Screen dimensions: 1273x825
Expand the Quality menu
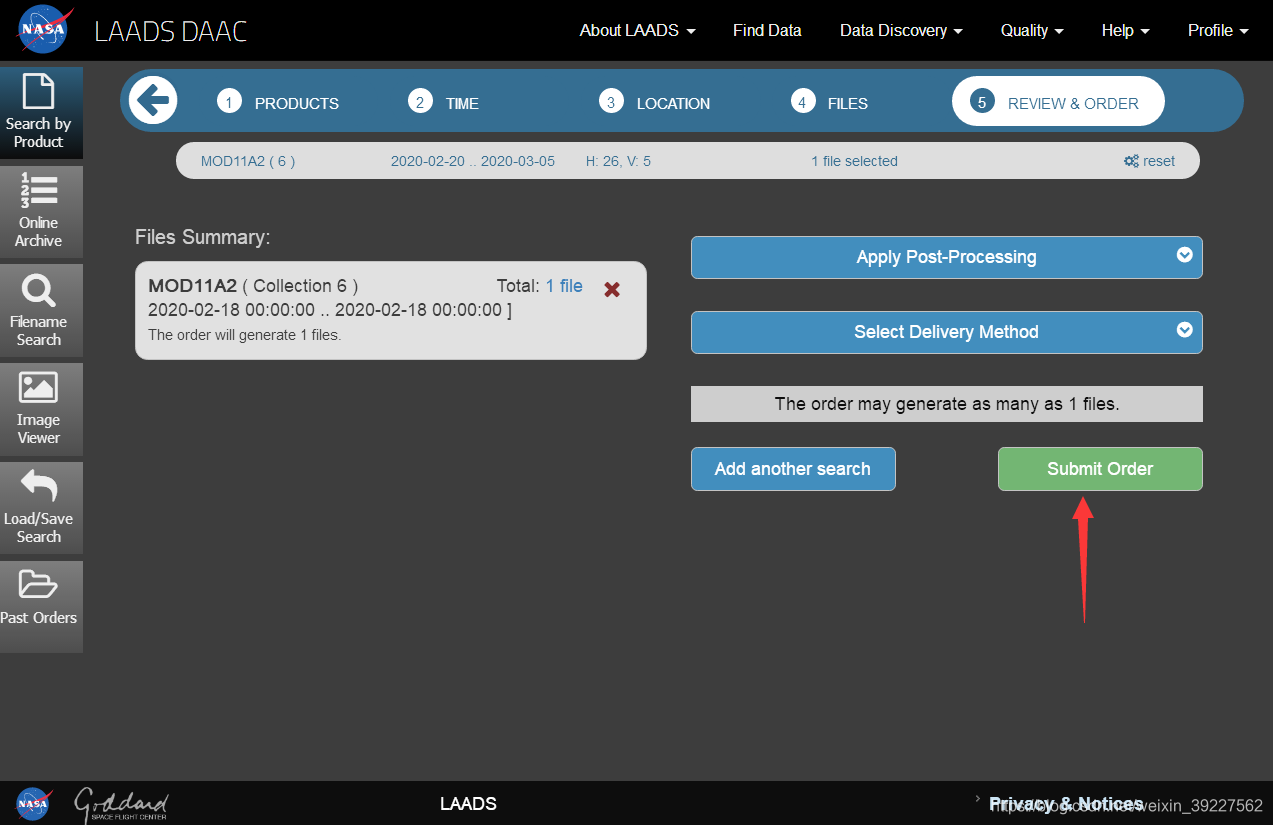1032,30
